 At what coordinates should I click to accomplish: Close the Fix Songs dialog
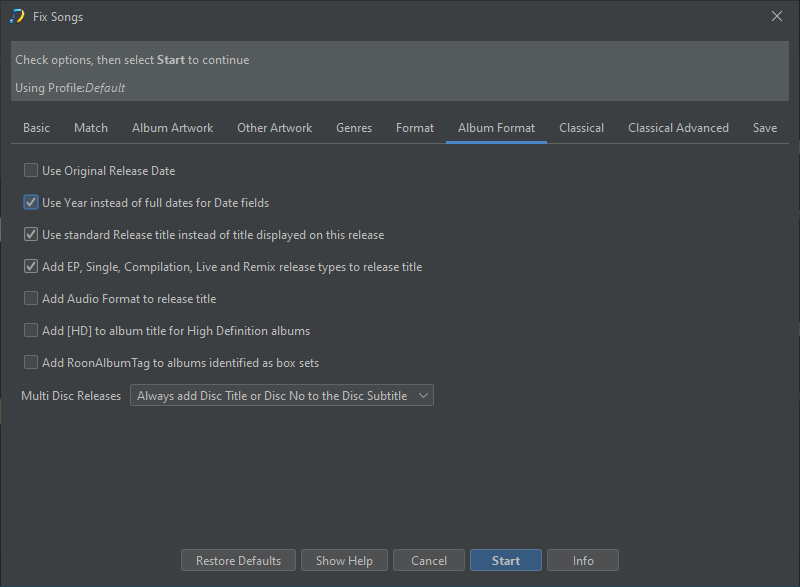click(777, 16)
